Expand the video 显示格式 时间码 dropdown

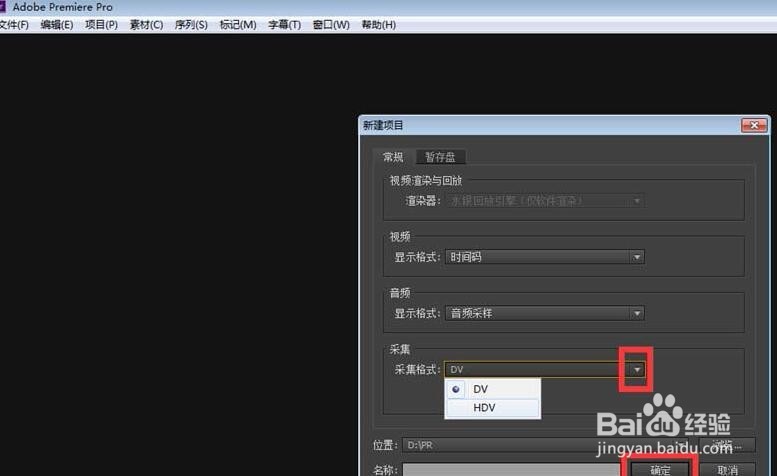point(545,257)
